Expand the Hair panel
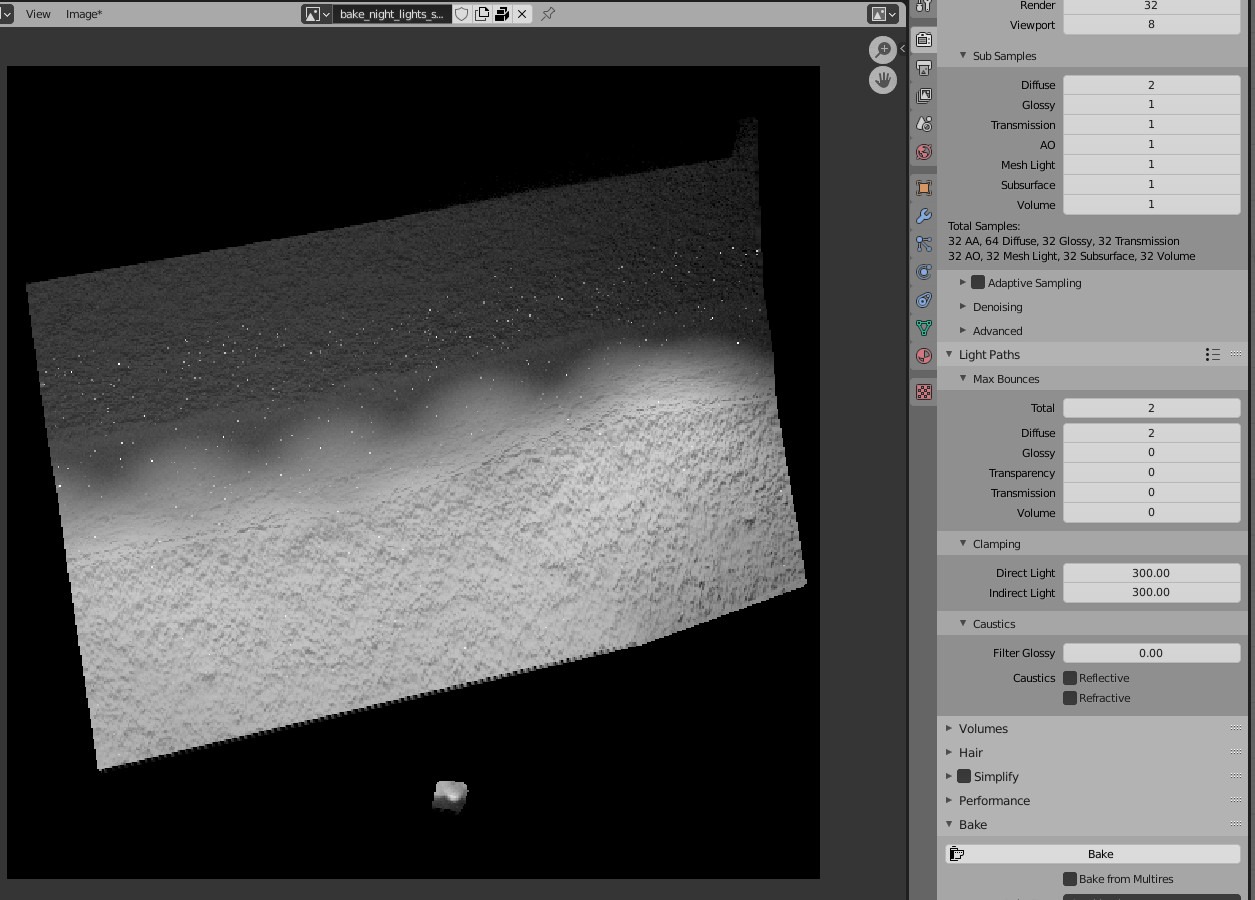Image resolution: width=1255 pixels, height=900 pixels. point(949,752)
